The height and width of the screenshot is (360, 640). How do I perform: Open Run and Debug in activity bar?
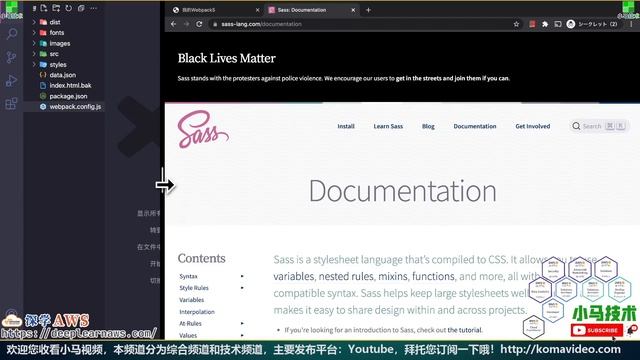[x=12, y=80]
